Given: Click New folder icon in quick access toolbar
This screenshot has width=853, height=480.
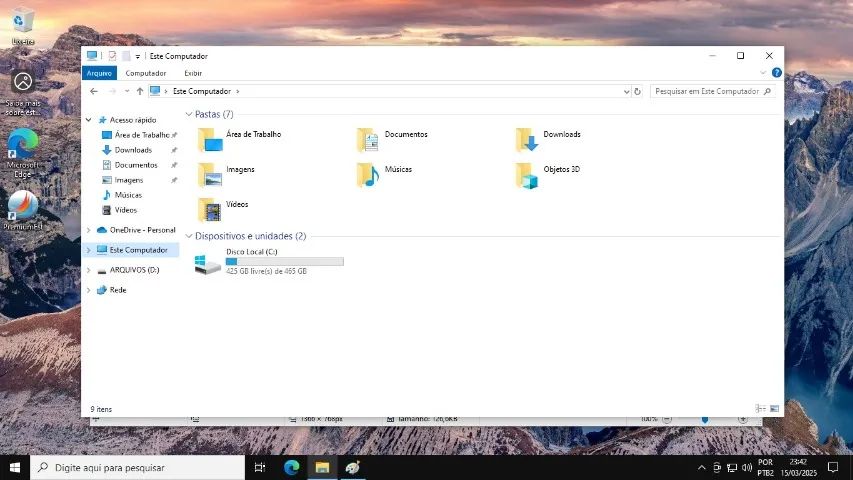Looking at the screenshot, I should pos(126,56).
